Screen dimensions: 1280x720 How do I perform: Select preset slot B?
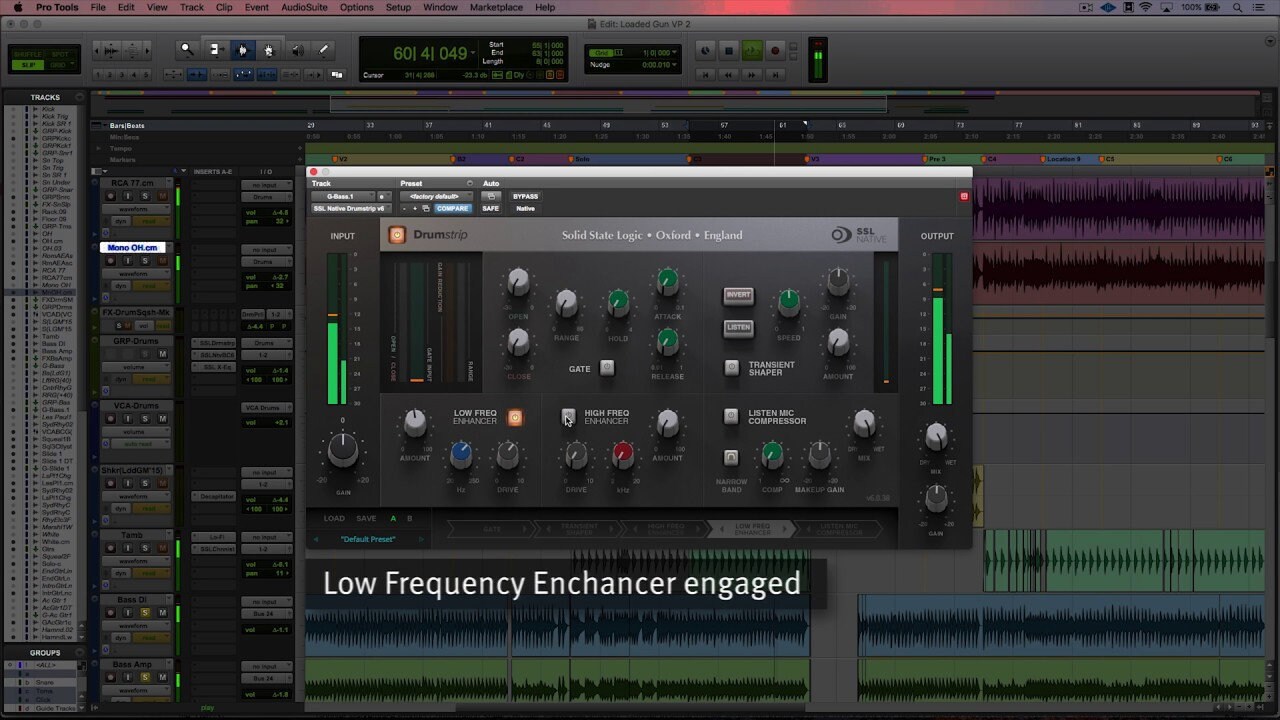click(x=409, y=519)
